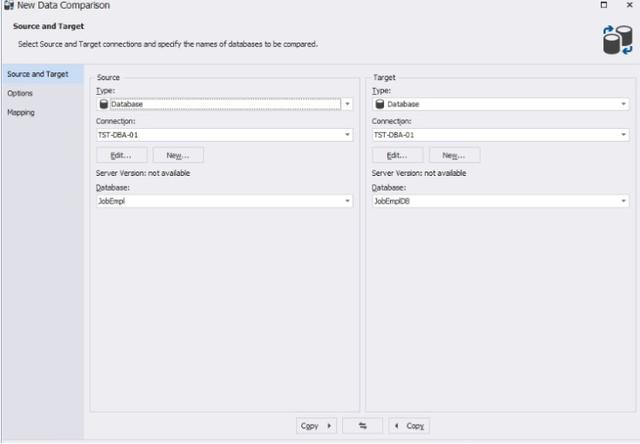Click the Target connection field TST-DBA-01

click(500, 135)
